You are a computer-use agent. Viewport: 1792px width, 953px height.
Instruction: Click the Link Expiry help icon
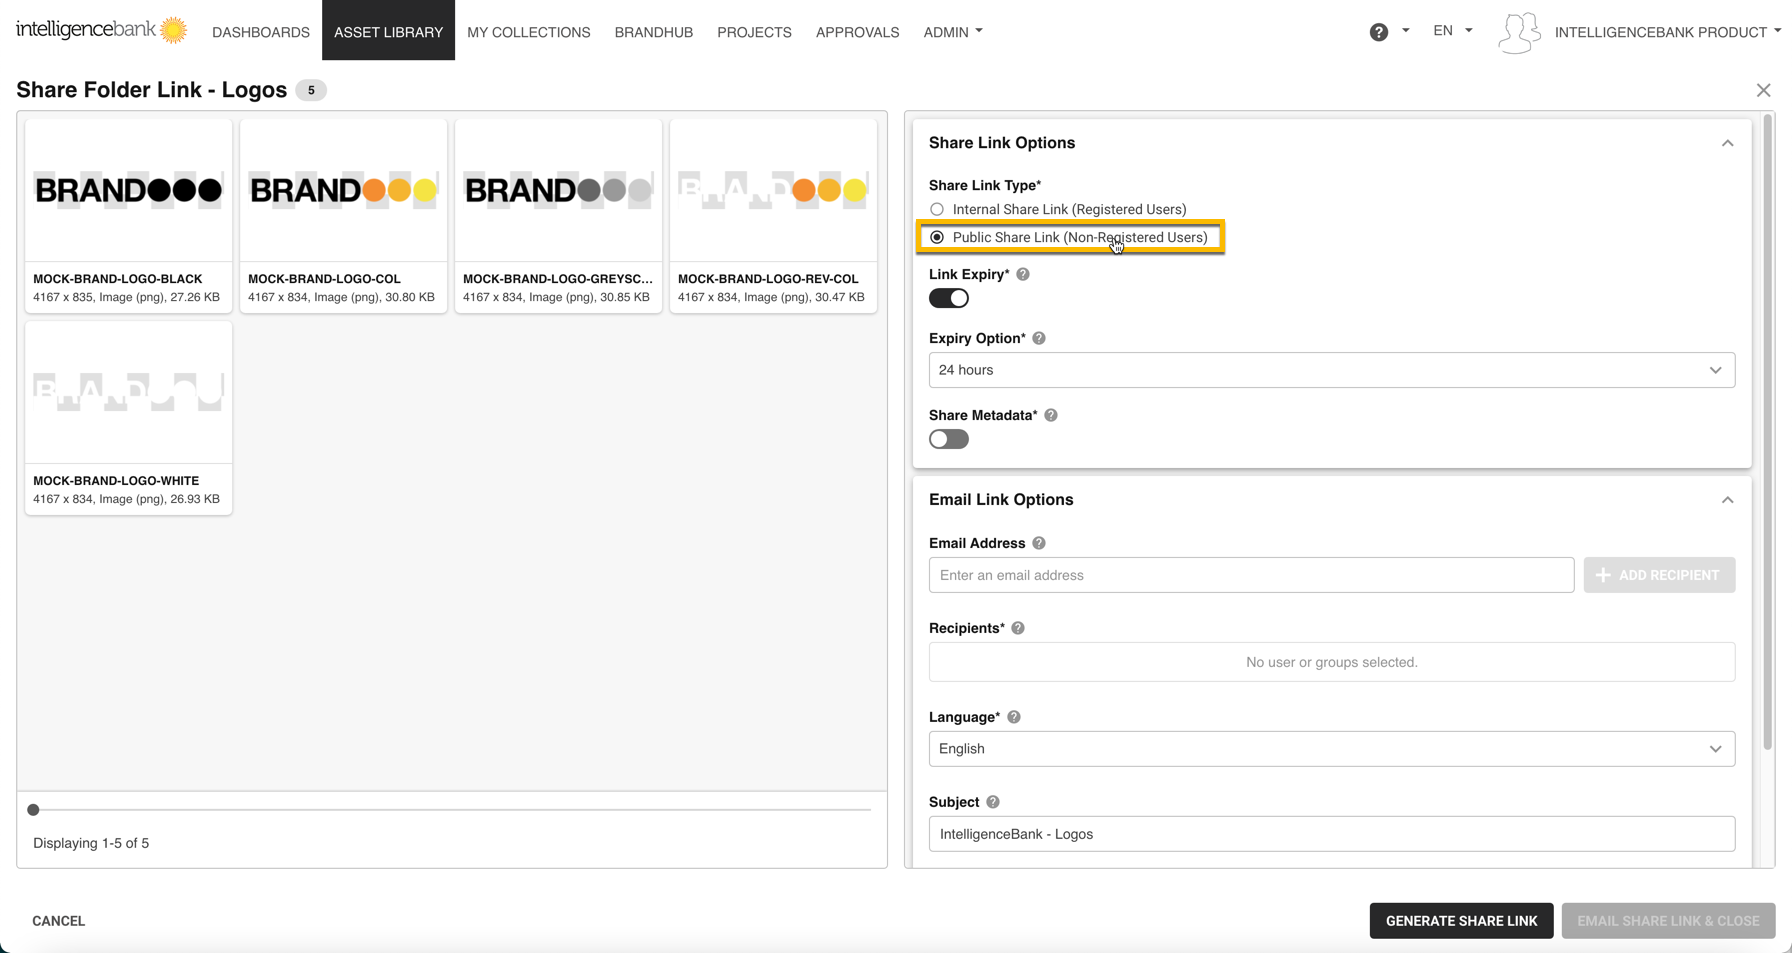1023,274
